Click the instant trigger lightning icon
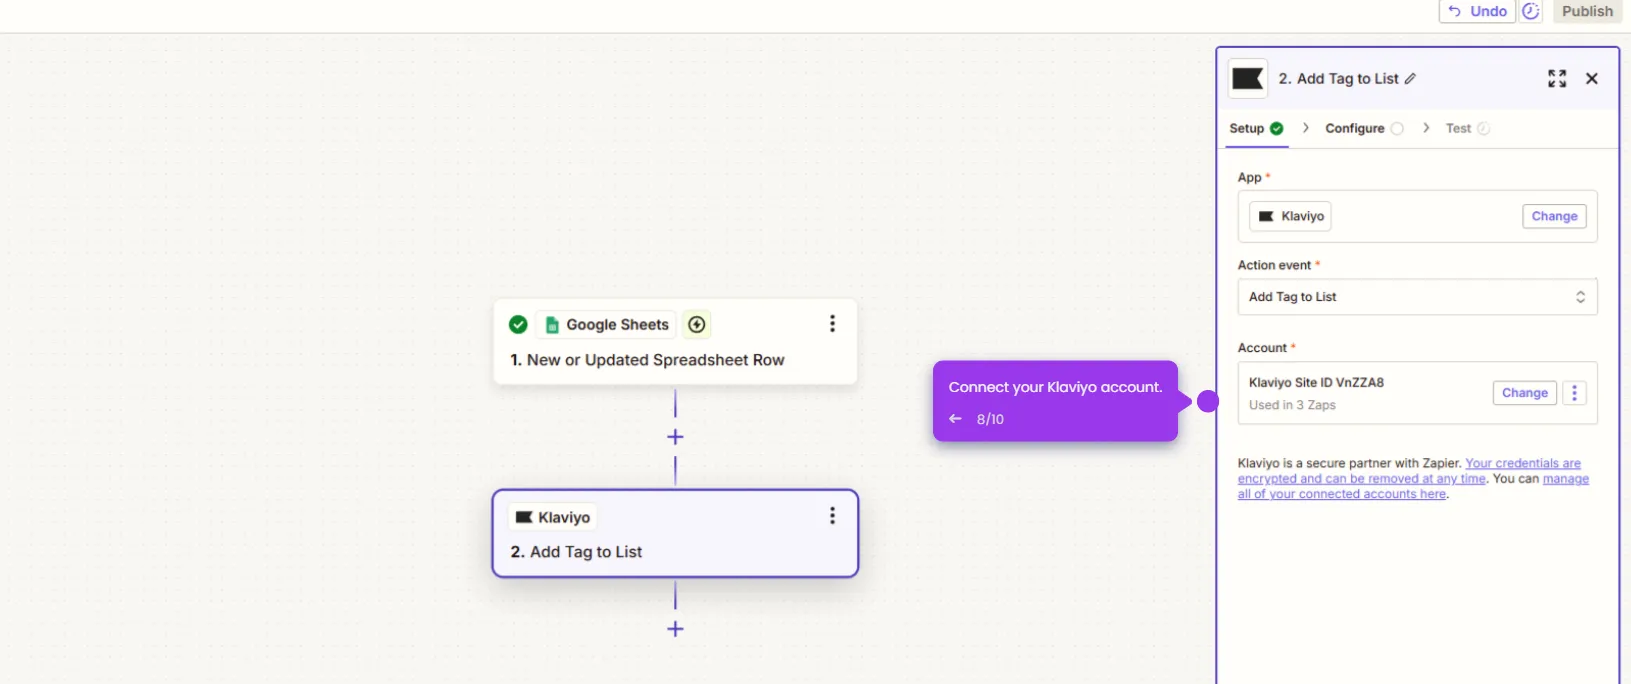 pos(697,325)
